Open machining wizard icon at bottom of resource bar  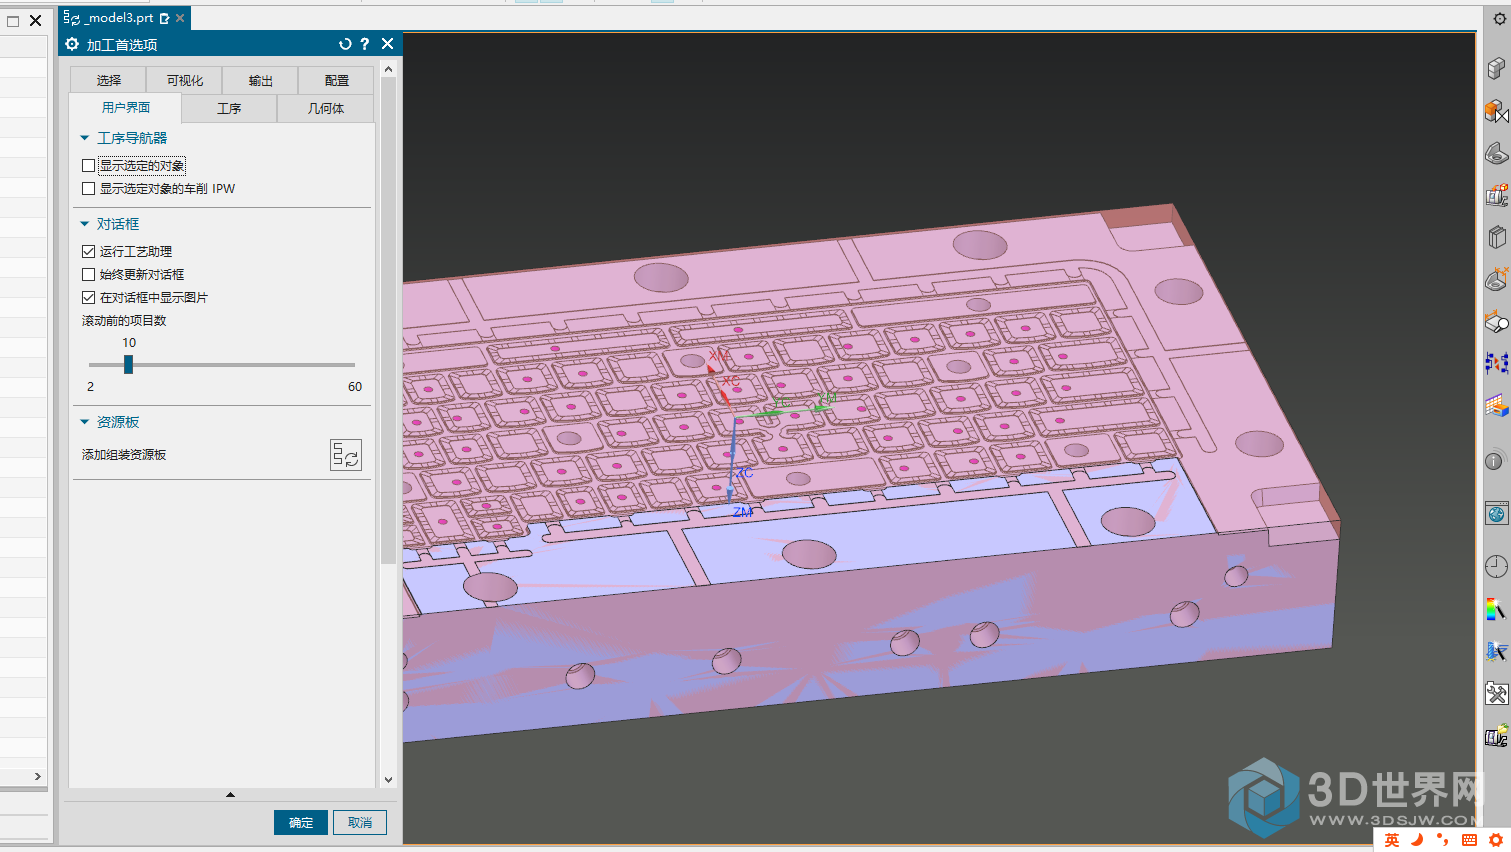[x=1496, y=736]
